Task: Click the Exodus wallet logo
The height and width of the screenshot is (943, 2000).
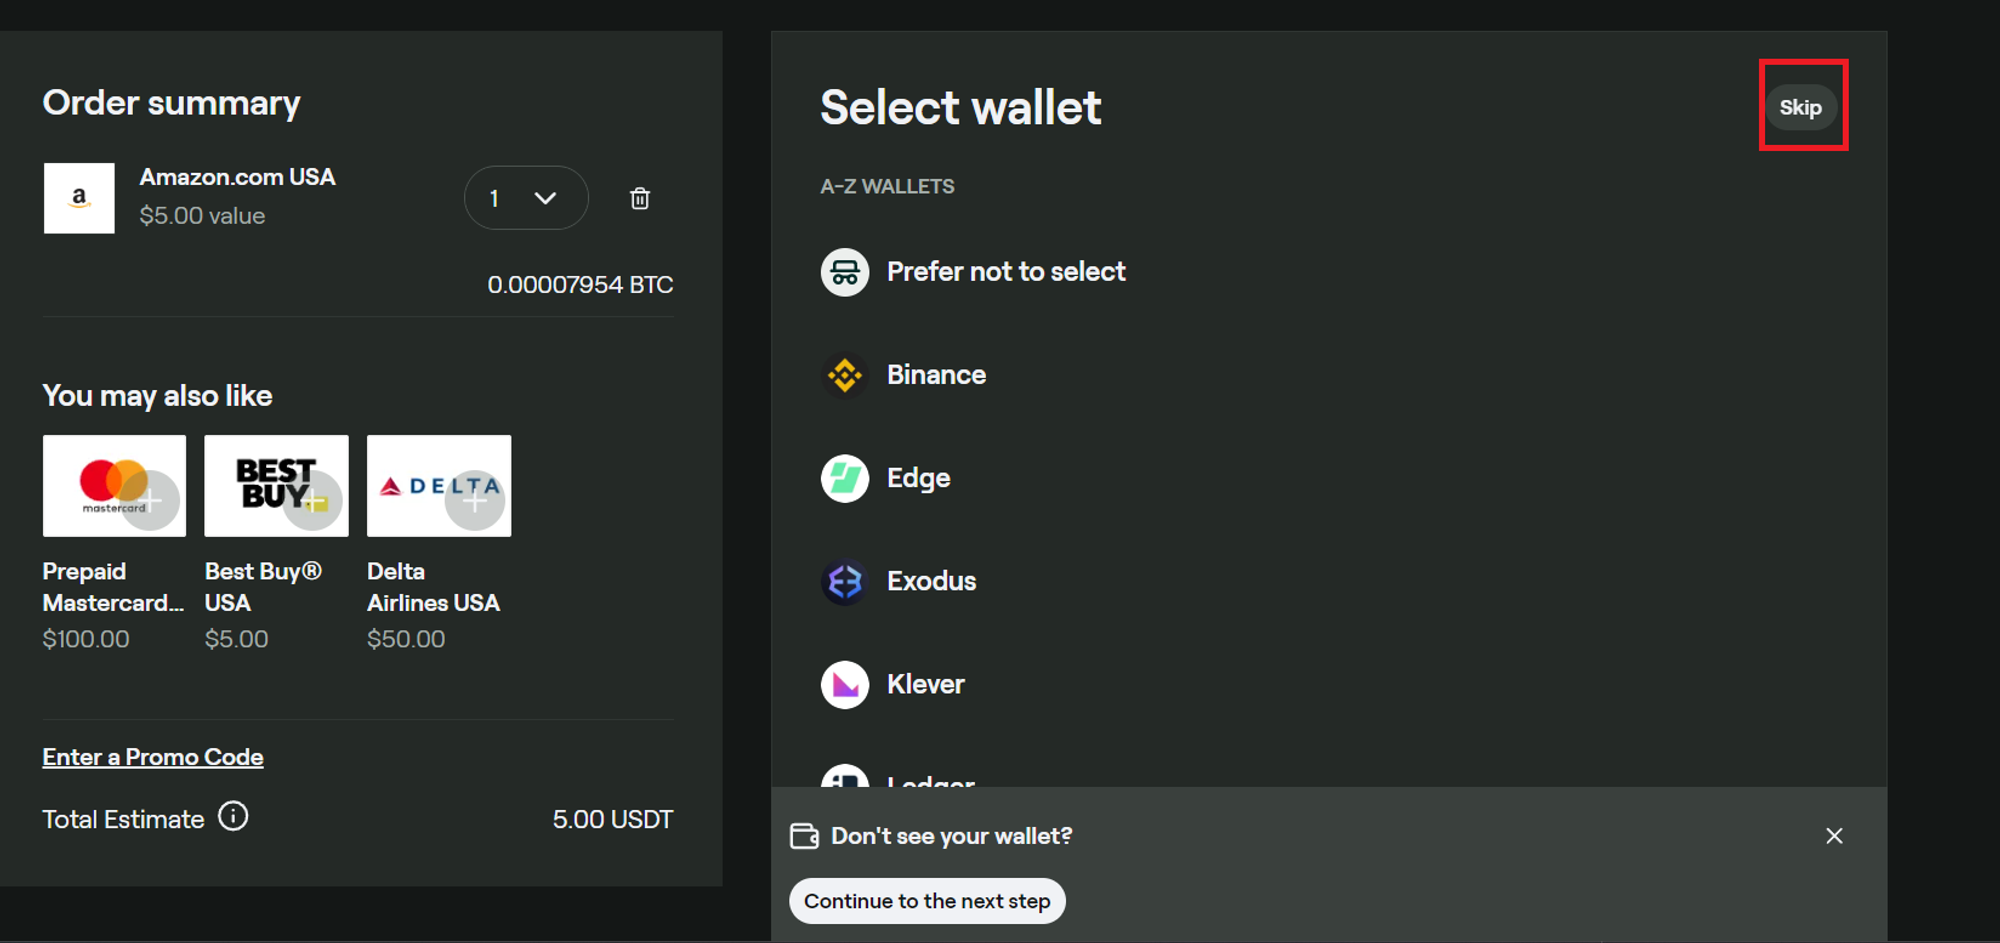Action: click(x=845, y=581)
